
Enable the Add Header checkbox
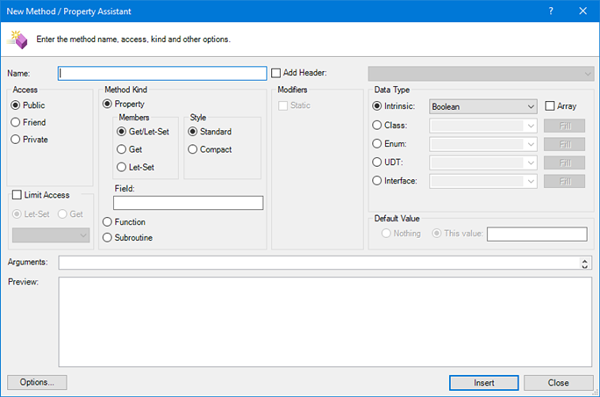[x=276, y=73]
